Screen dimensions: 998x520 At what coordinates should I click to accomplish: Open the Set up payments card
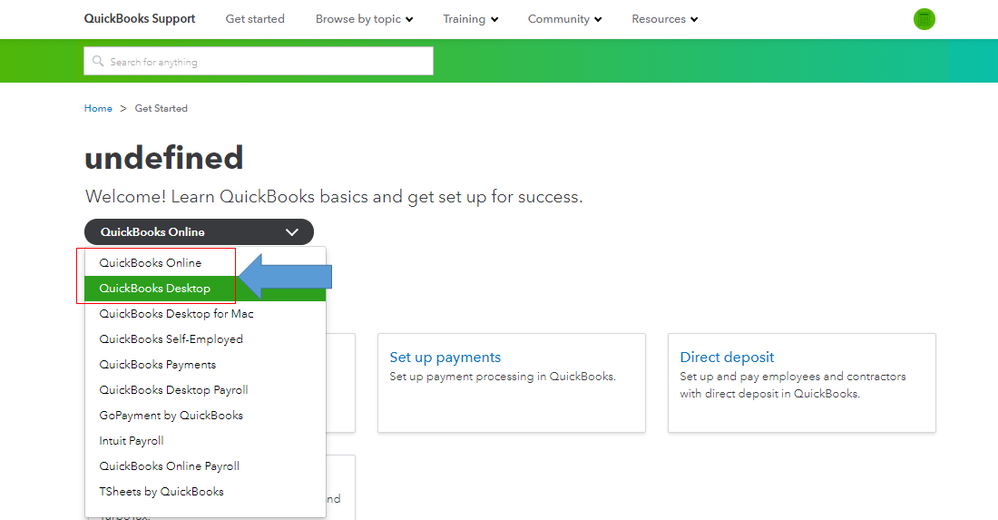511,383
